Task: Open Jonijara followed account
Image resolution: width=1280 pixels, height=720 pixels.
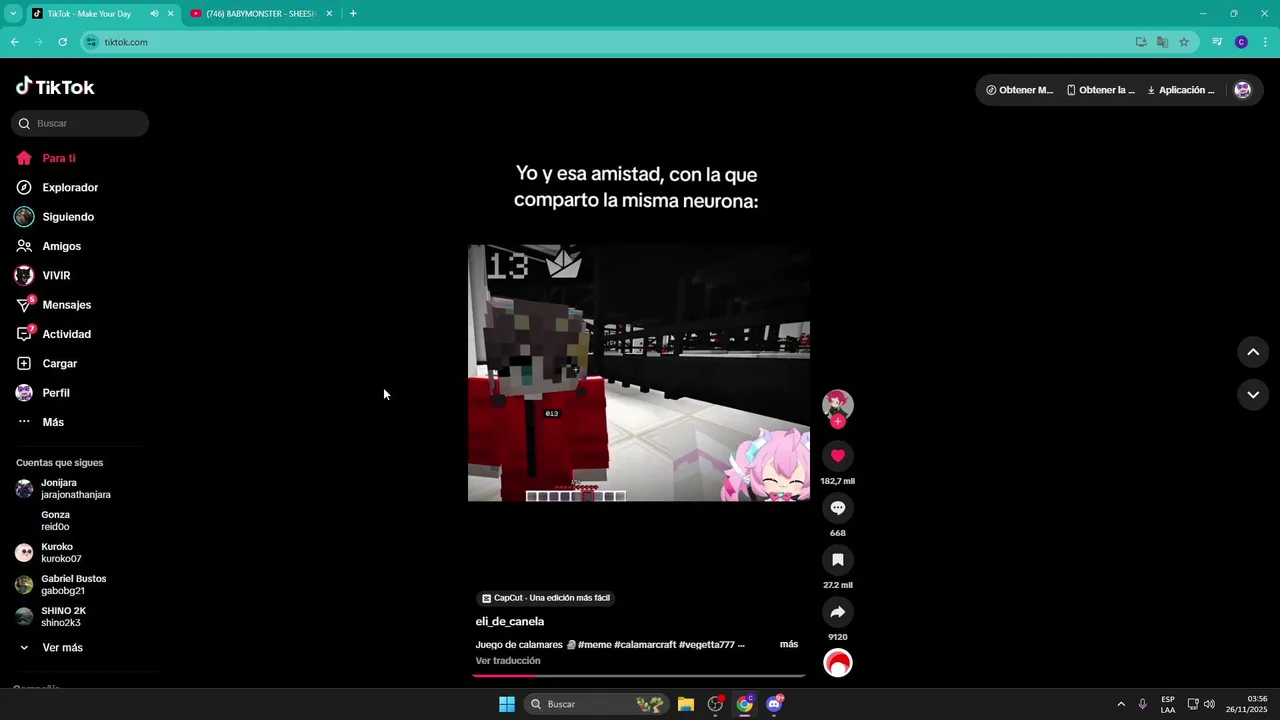Action: pos(75,489)
